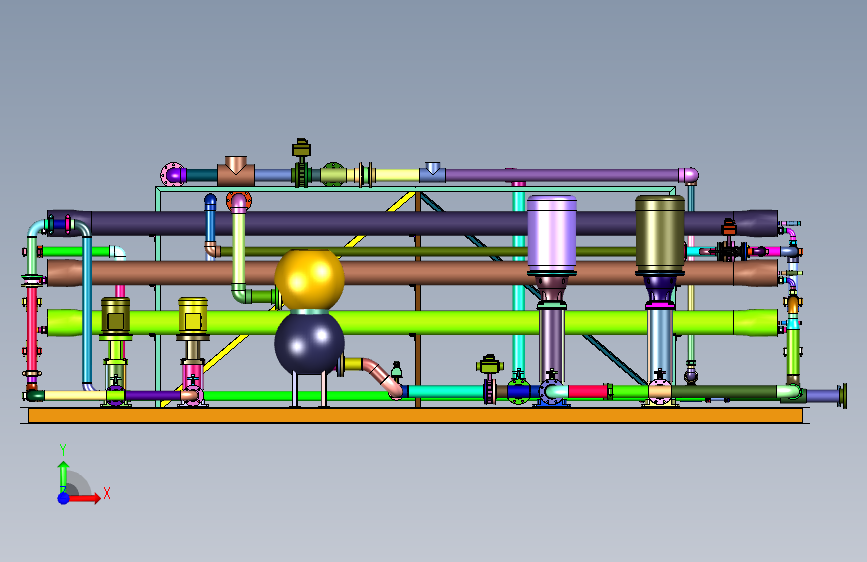Select the gold spherical tank

tap(310, 279)
